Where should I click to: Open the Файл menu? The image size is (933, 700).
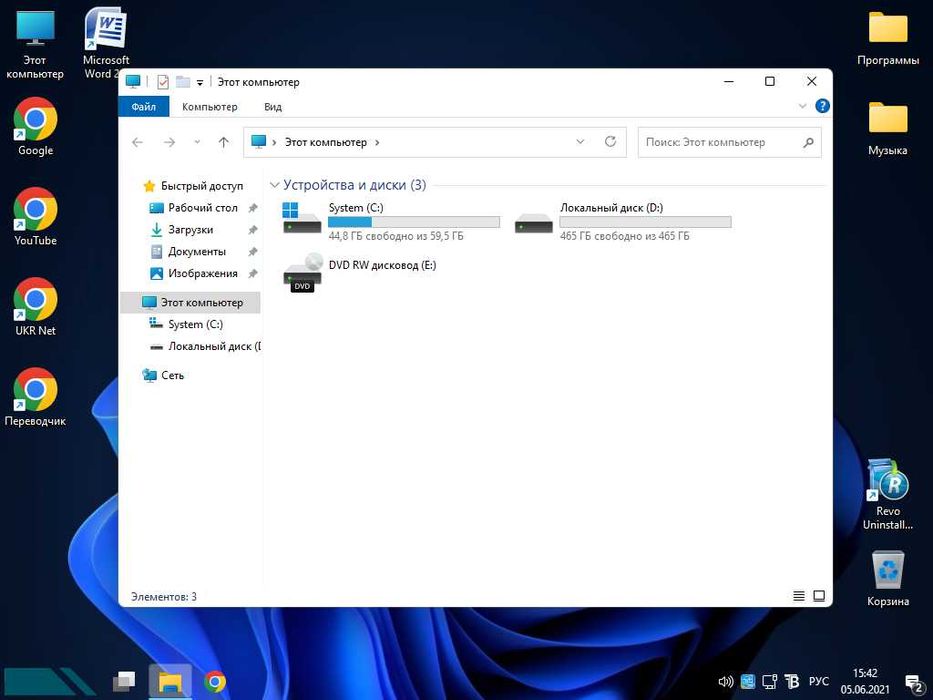pyautogui.click(x=143, y=107)
